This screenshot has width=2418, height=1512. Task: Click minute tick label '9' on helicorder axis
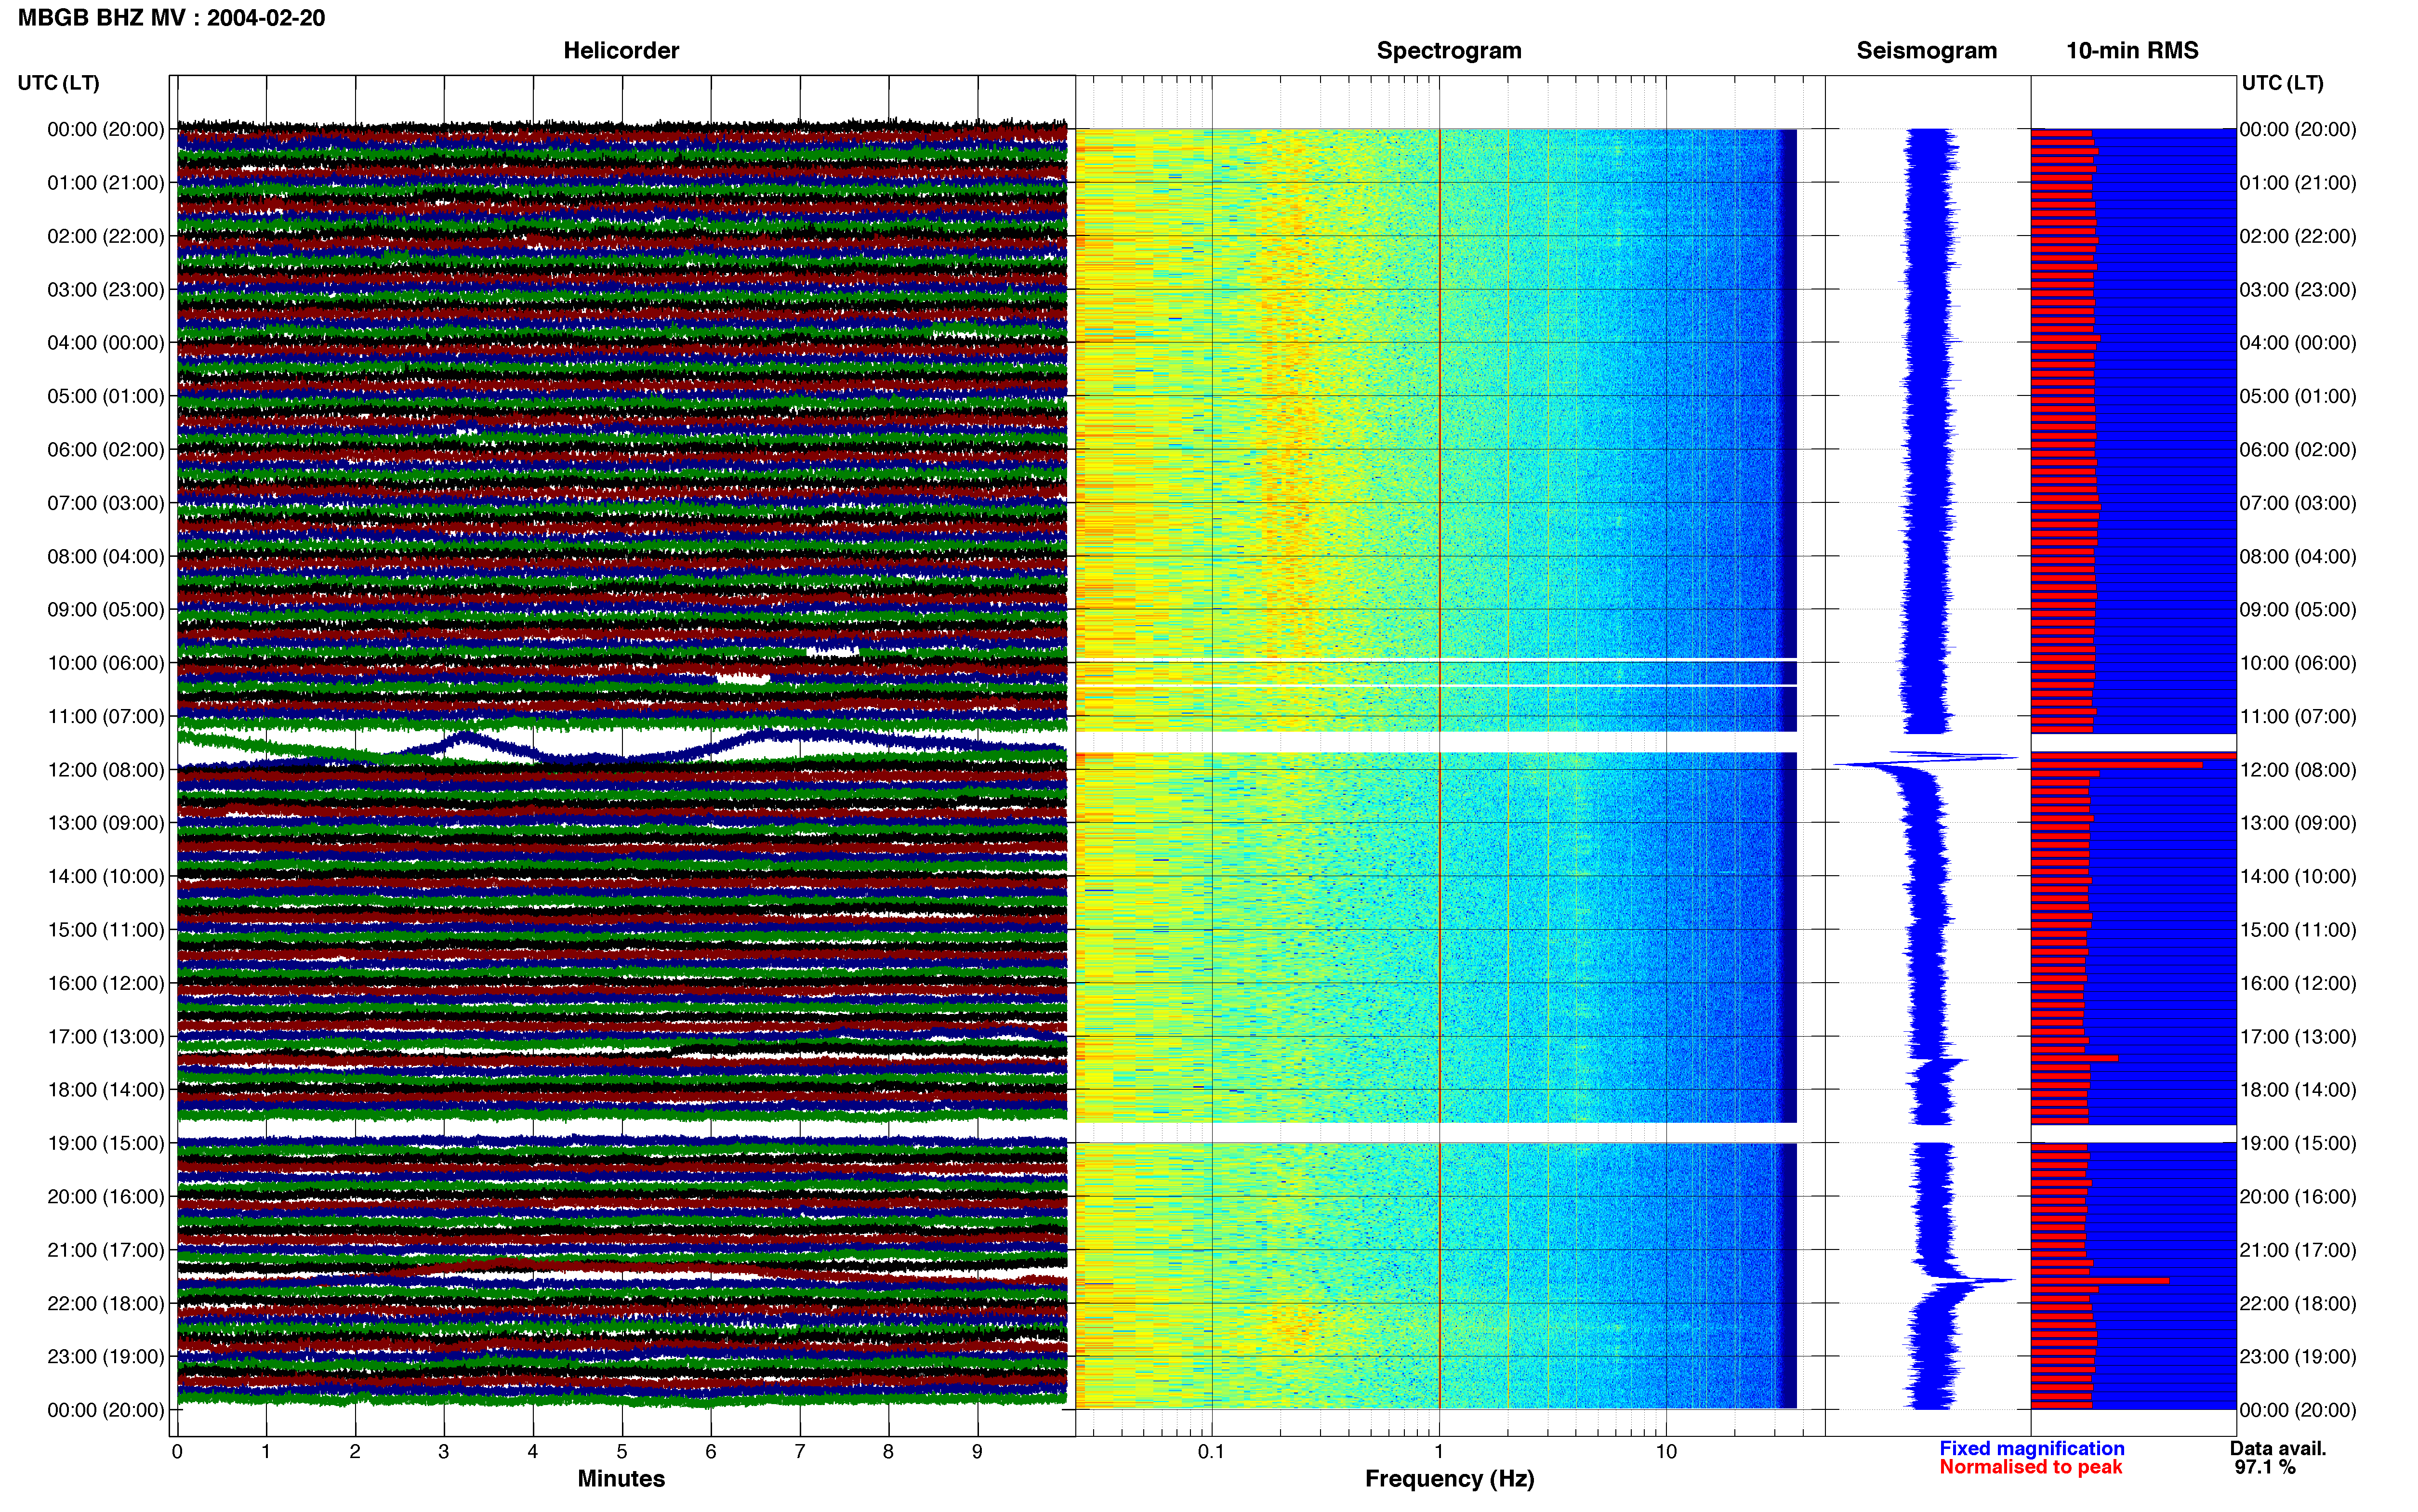point(977,1452)
